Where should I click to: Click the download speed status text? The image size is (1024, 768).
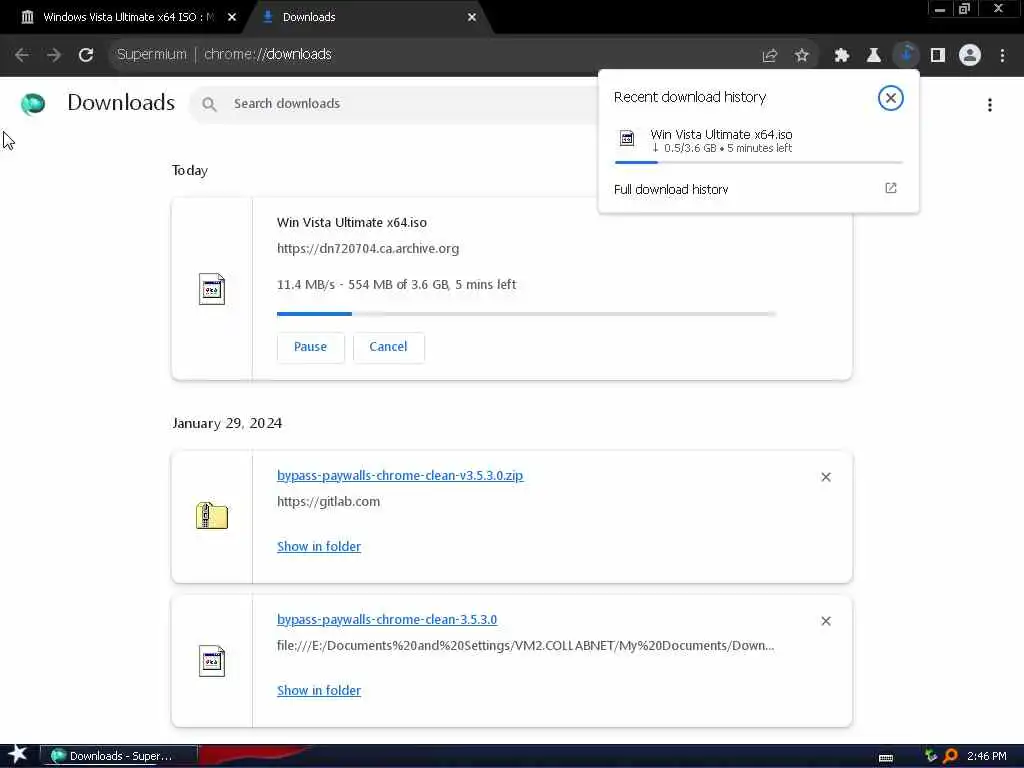[396, 285]
